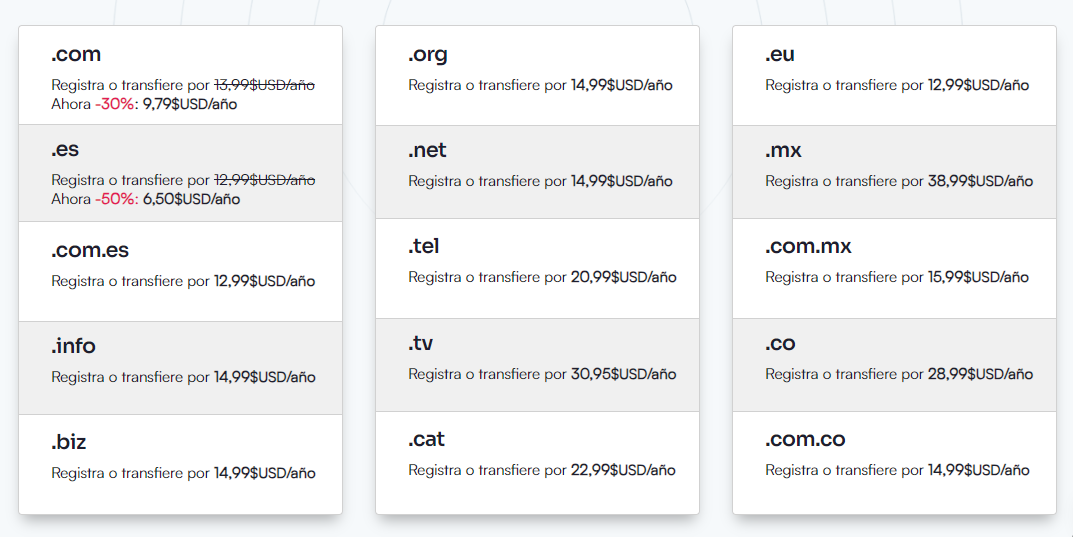Choose the .tv domain row
This screenshot has height=537, width=1073.
click(537, 365)
